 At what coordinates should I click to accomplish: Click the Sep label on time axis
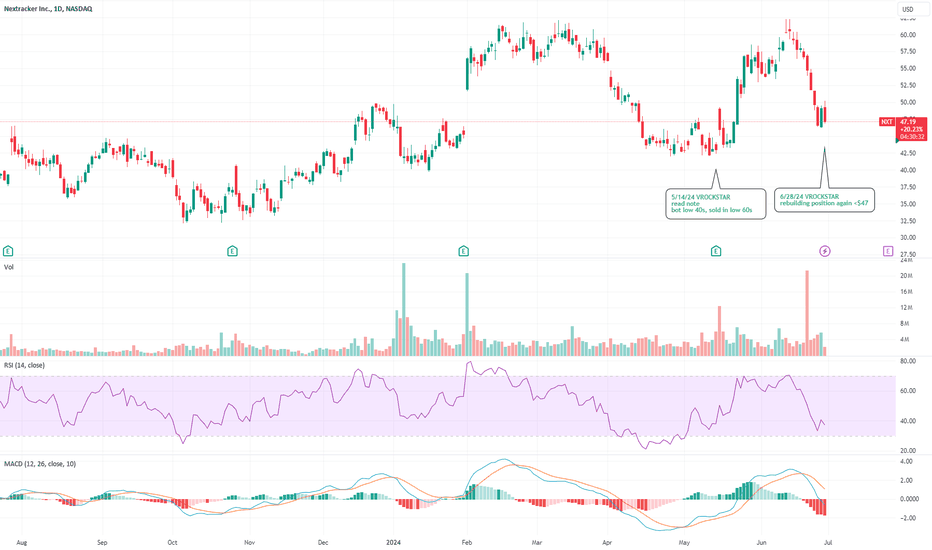pos(102,542)
